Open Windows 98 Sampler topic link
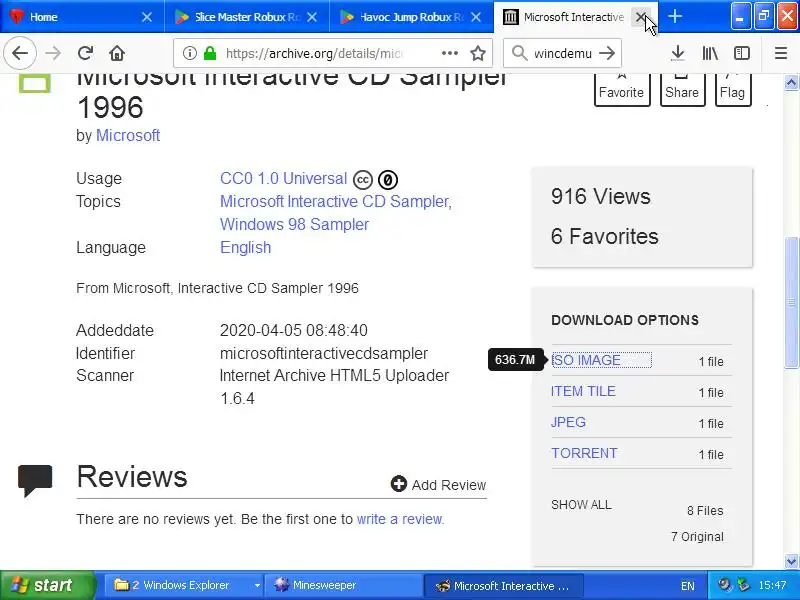Screen dimensions: 800x600 tap(294, 224)
